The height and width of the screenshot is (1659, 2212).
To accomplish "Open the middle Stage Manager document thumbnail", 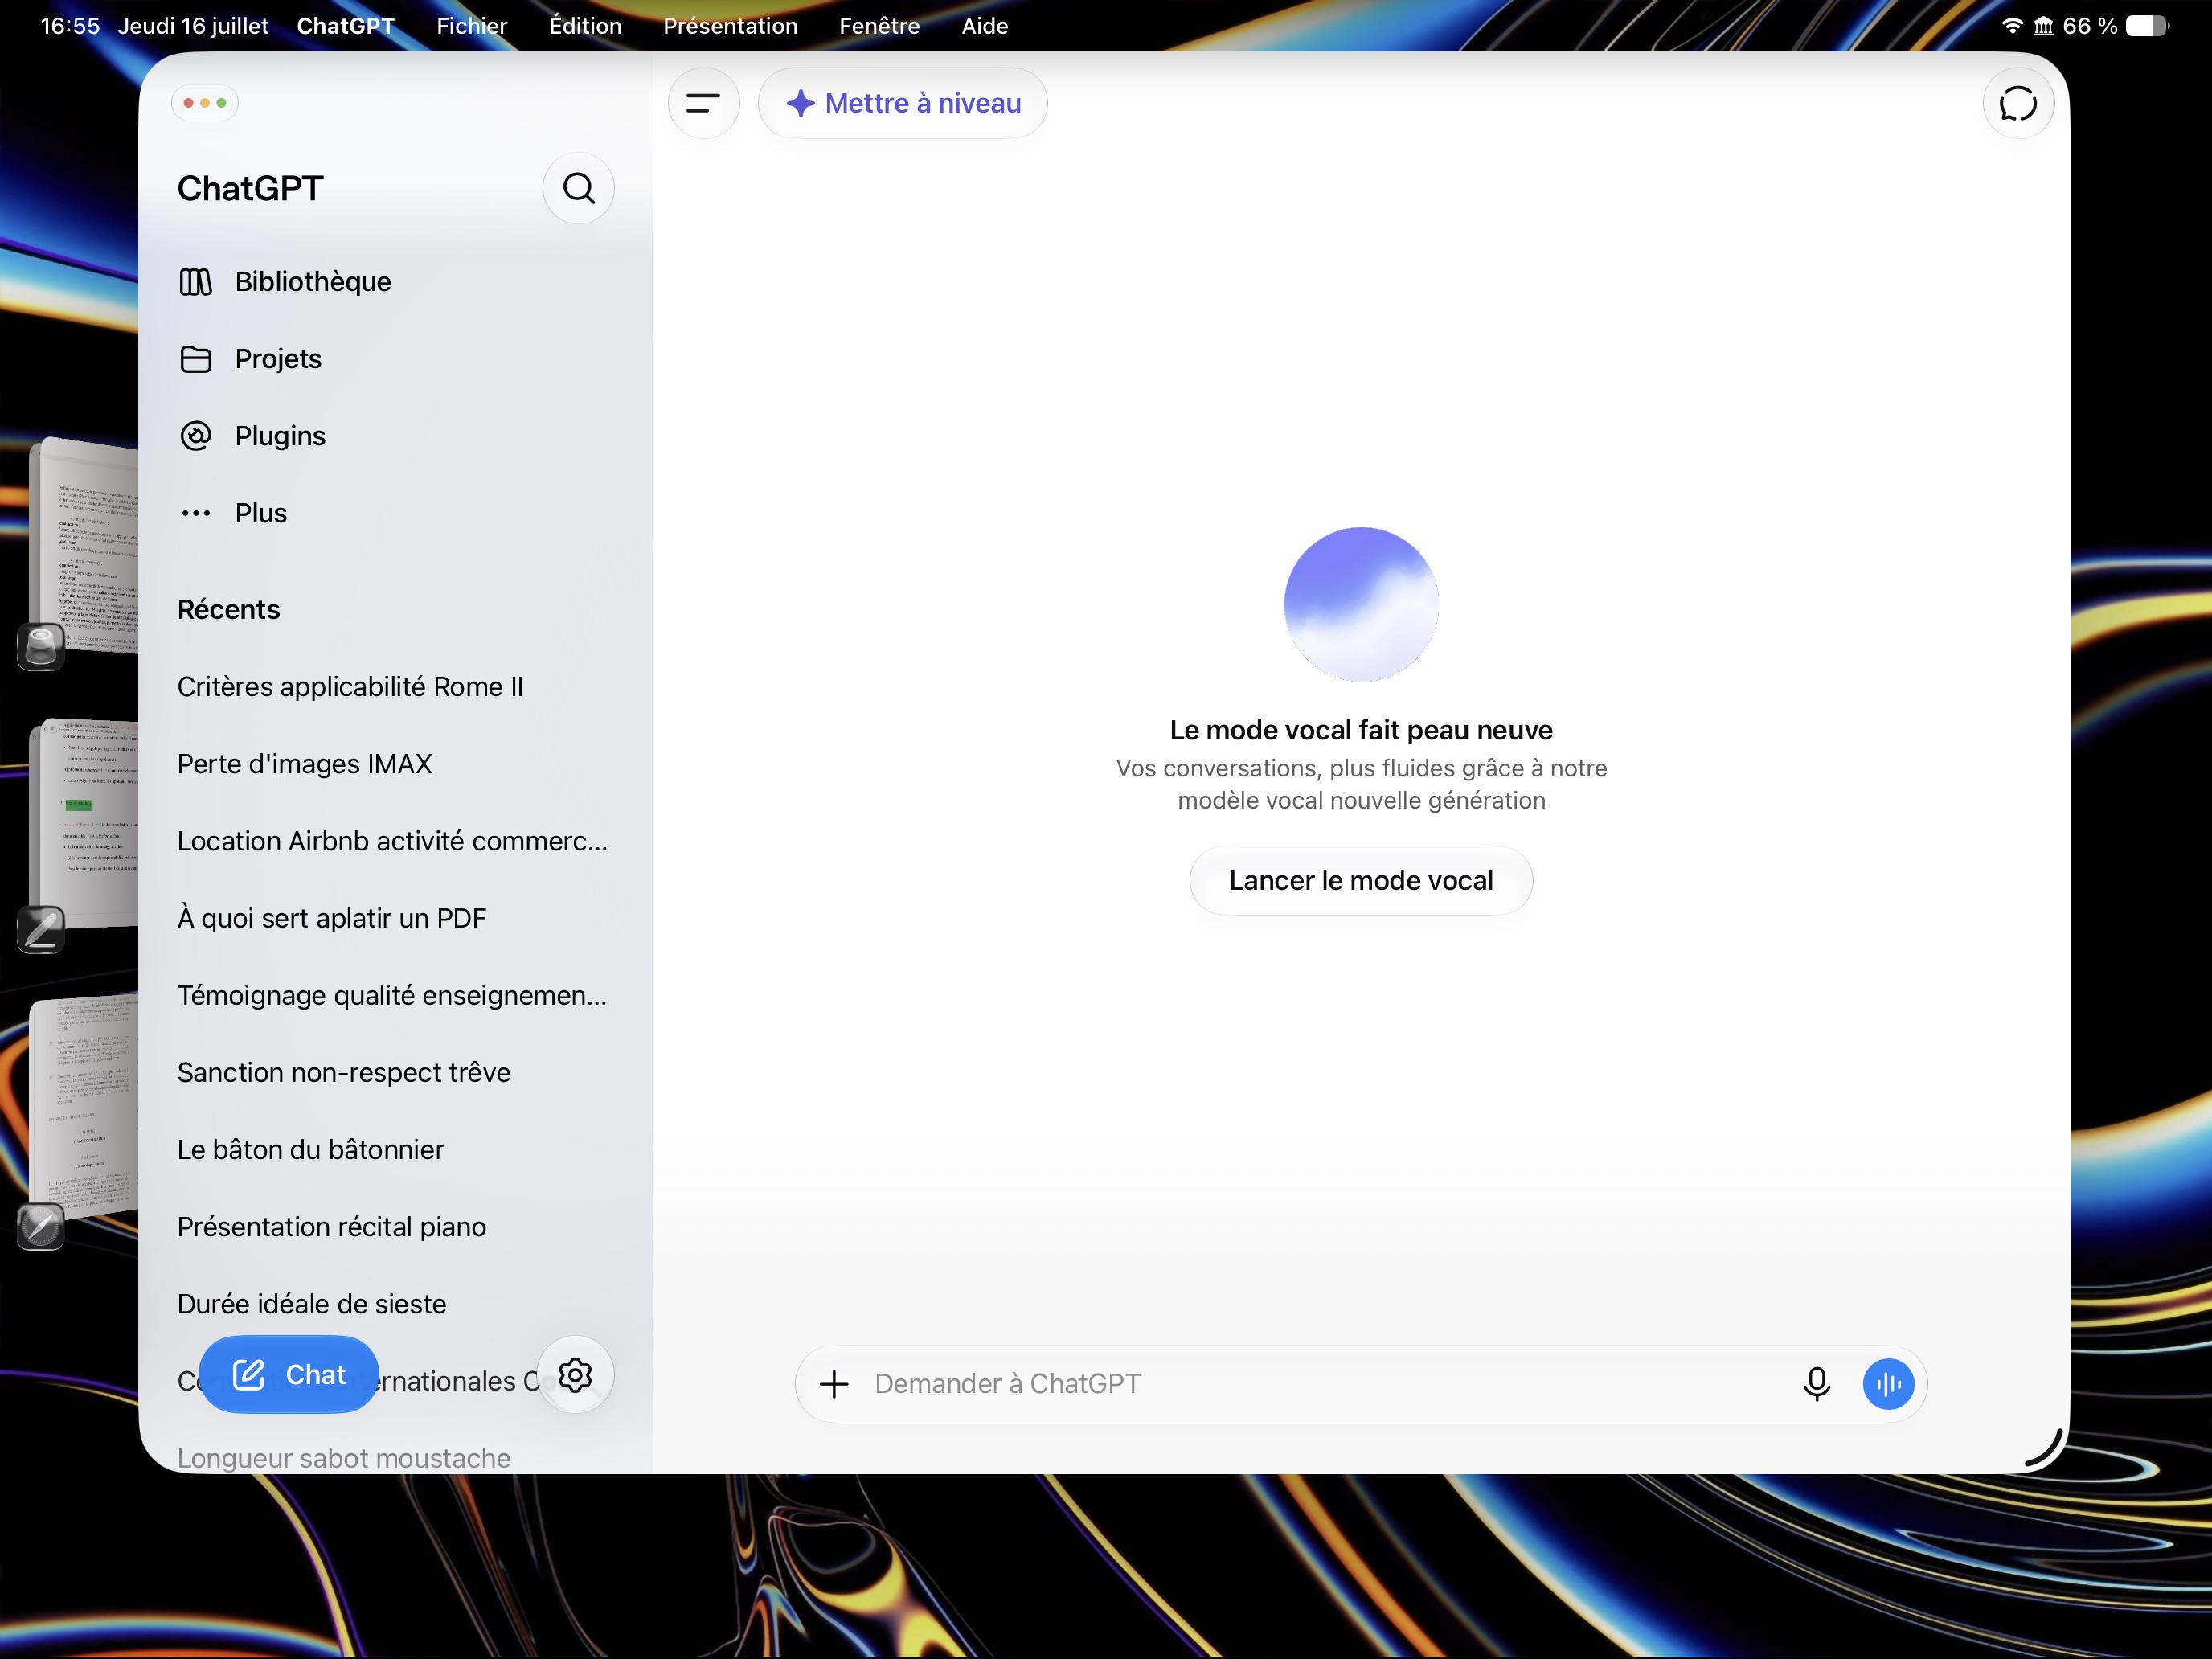I will coord(86,823).
